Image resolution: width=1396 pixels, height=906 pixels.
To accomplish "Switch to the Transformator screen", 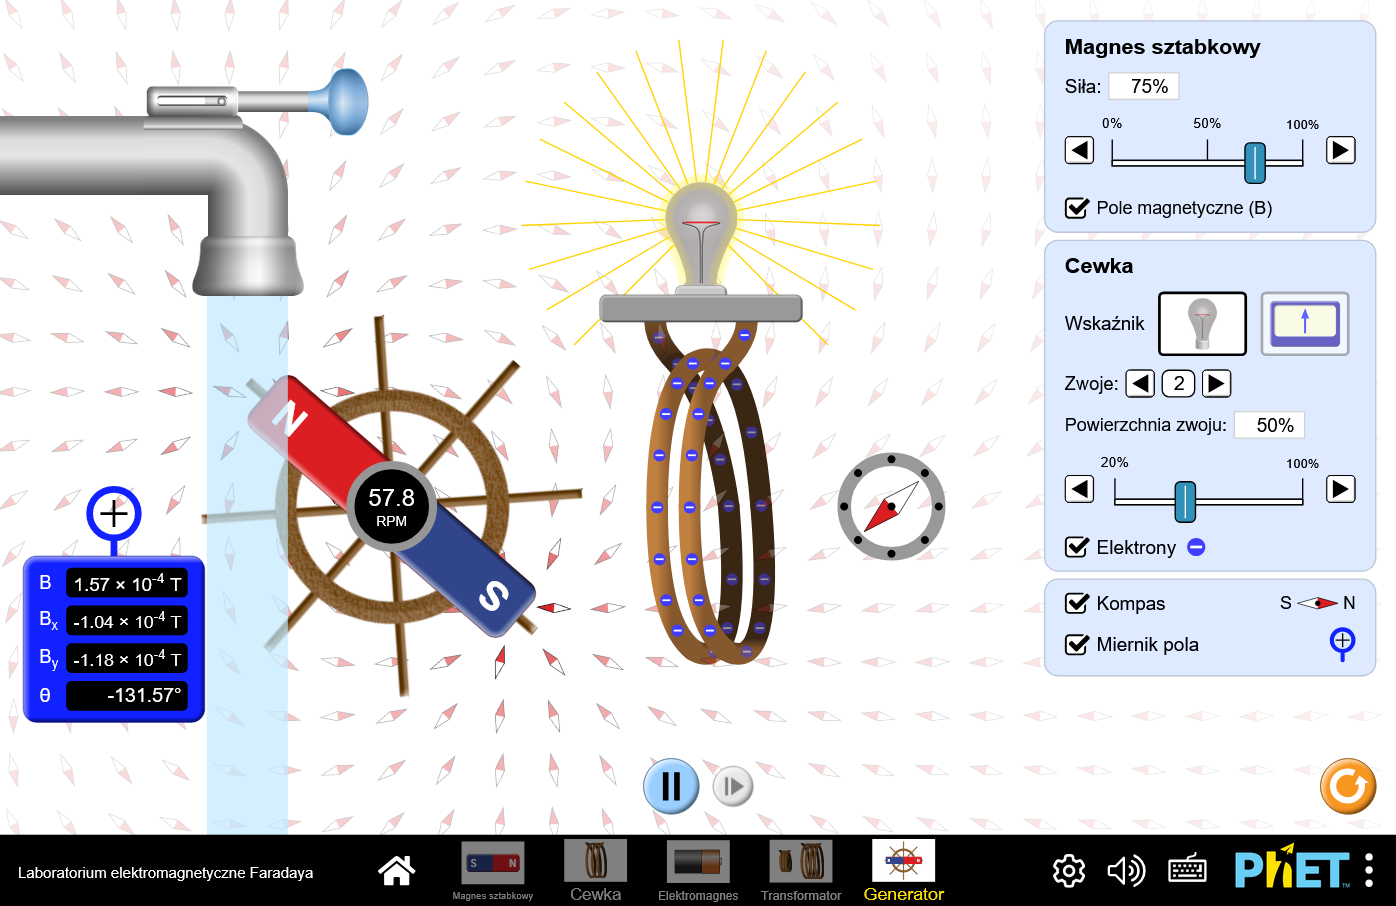I will coord(801,870).
